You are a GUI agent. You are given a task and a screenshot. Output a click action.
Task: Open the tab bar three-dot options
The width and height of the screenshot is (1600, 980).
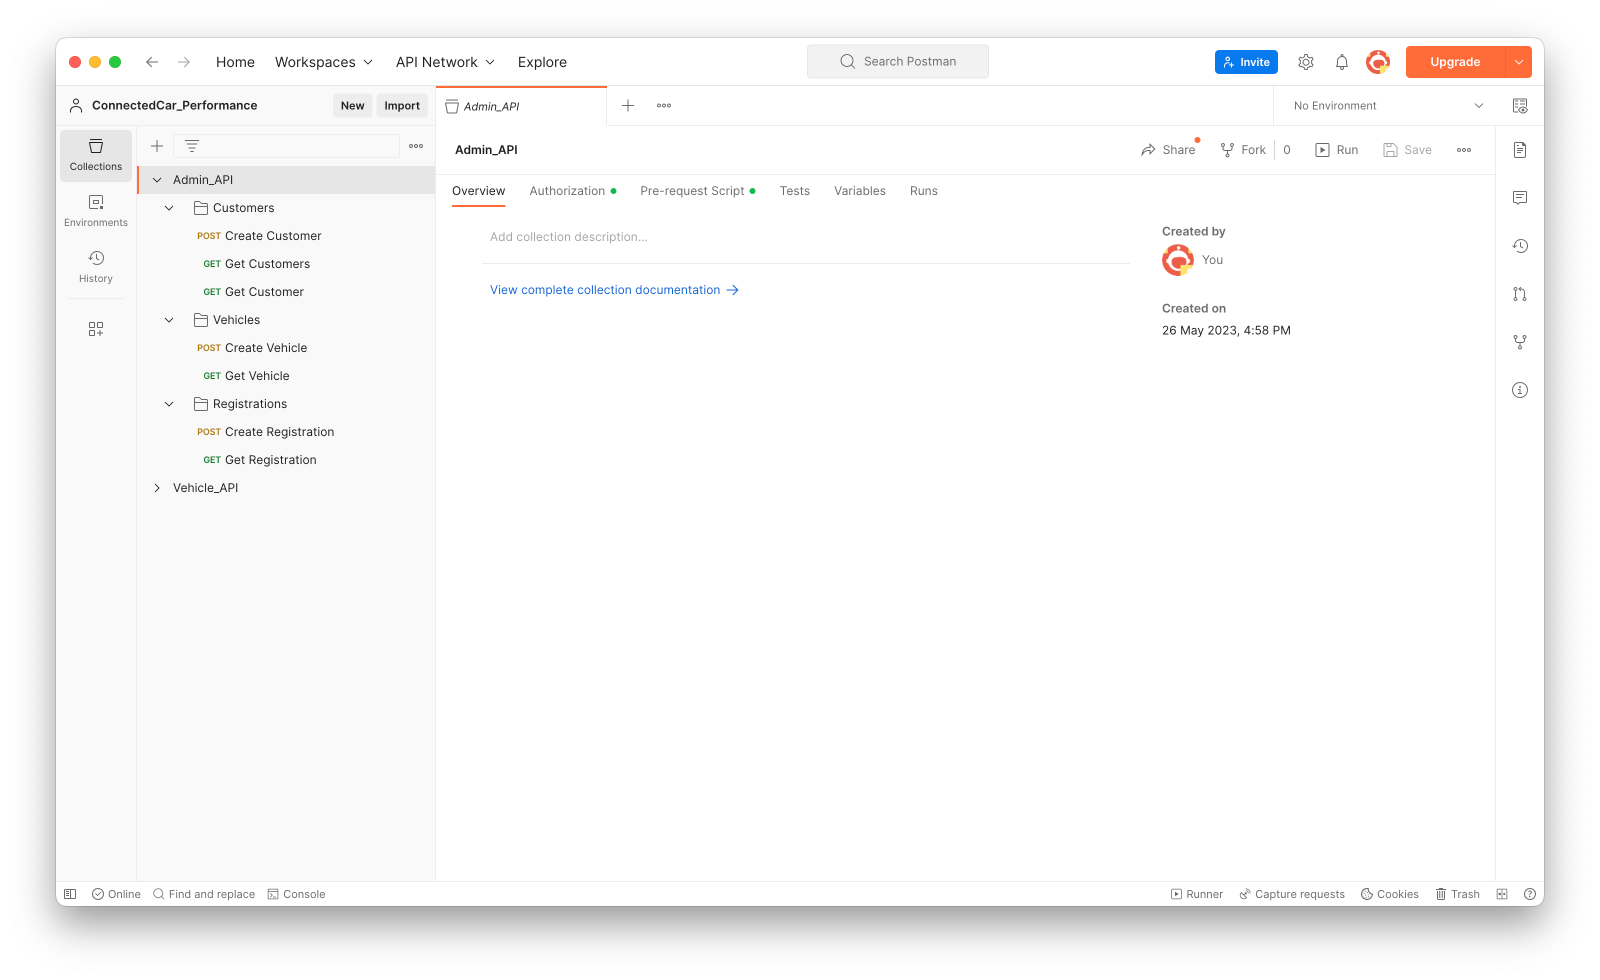[x=664, y=106]
